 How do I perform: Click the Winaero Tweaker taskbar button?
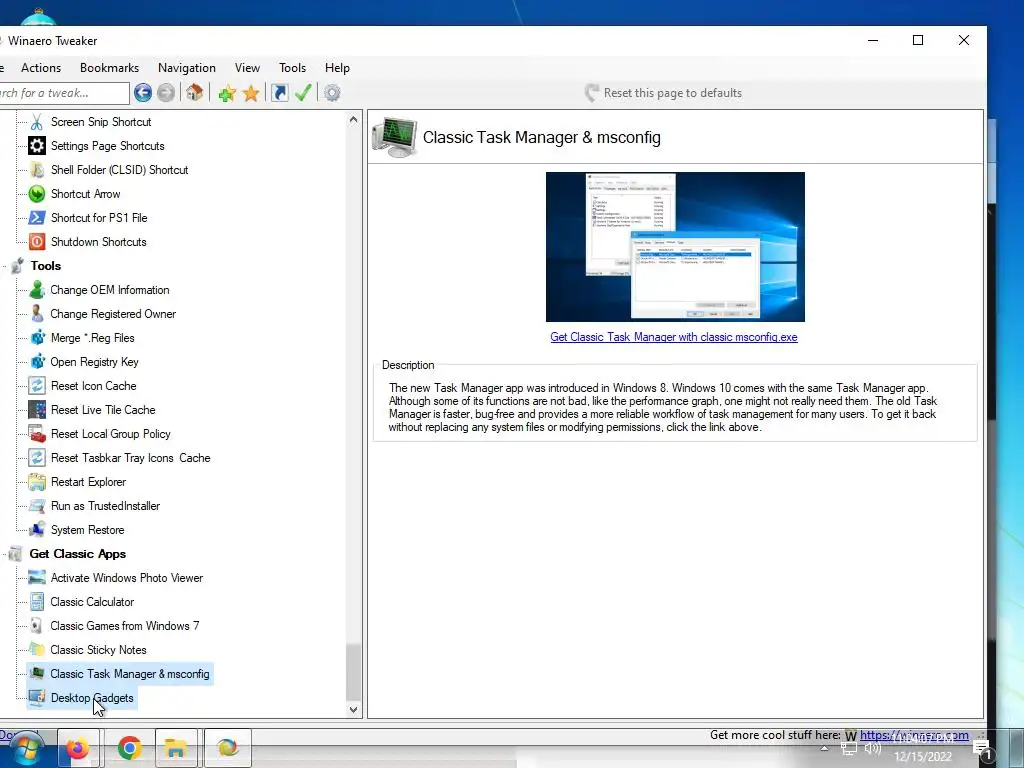point(228,748)
